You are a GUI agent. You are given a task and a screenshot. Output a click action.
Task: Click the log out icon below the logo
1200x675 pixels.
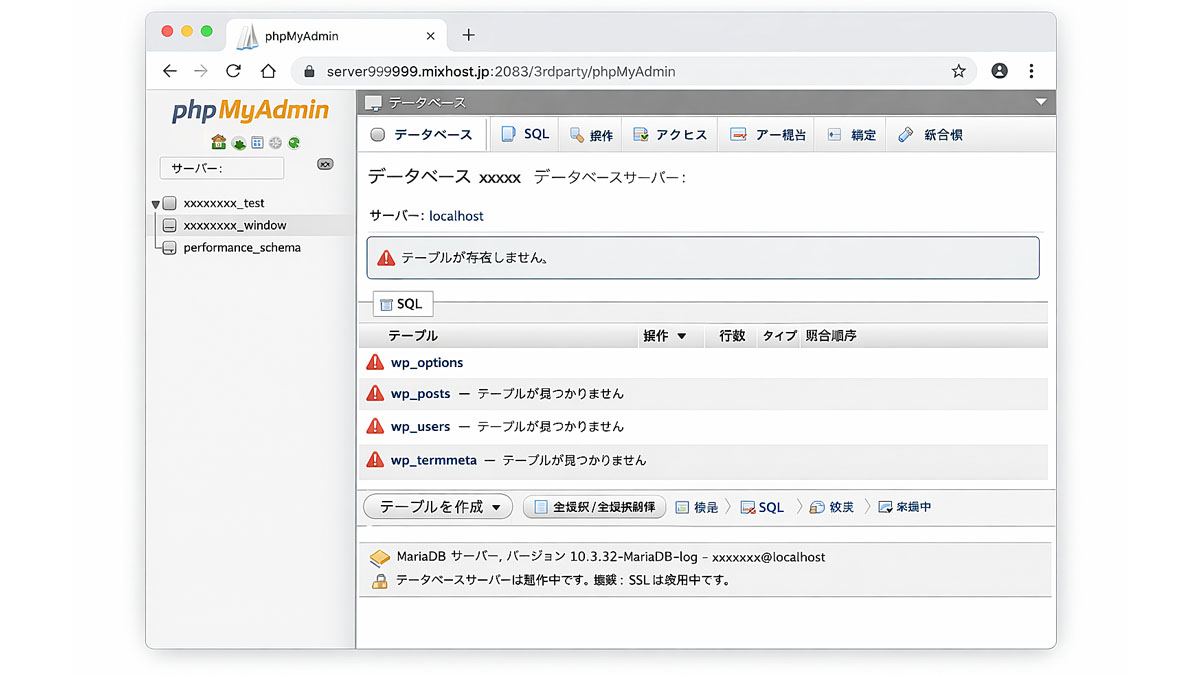[x=238, y=143]
